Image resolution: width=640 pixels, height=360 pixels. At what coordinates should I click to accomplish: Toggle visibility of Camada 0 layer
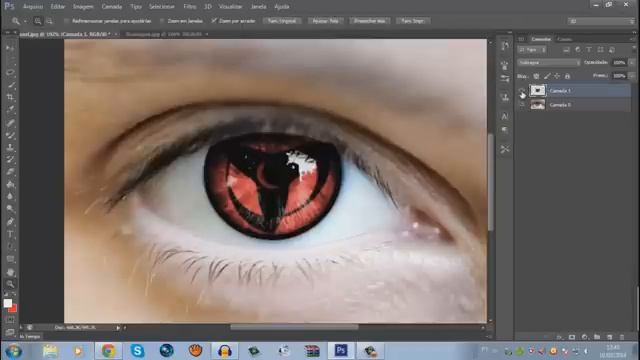[522, 104]
